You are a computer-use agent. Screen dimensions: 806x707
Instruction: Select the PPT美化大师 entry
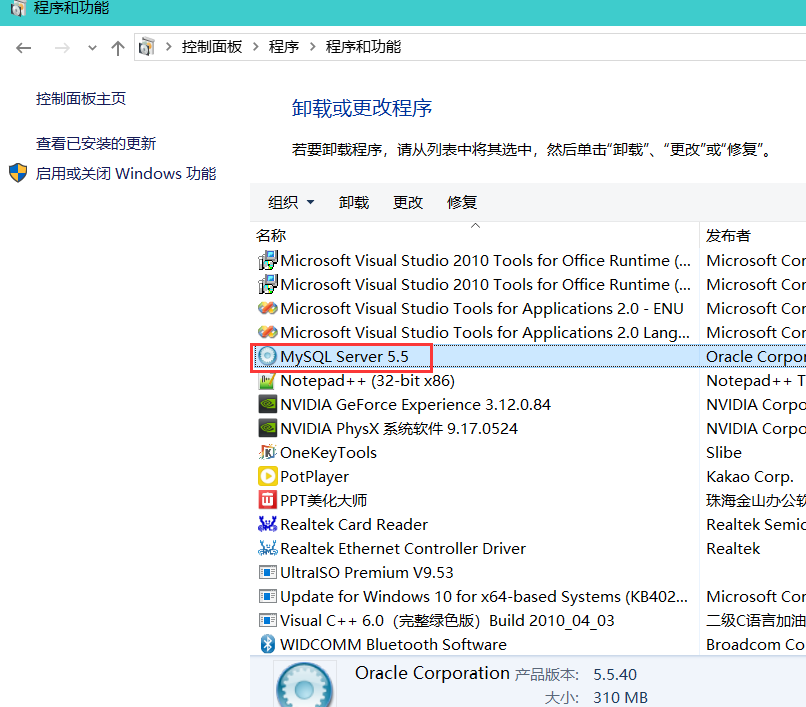click(x=324, y=500)
